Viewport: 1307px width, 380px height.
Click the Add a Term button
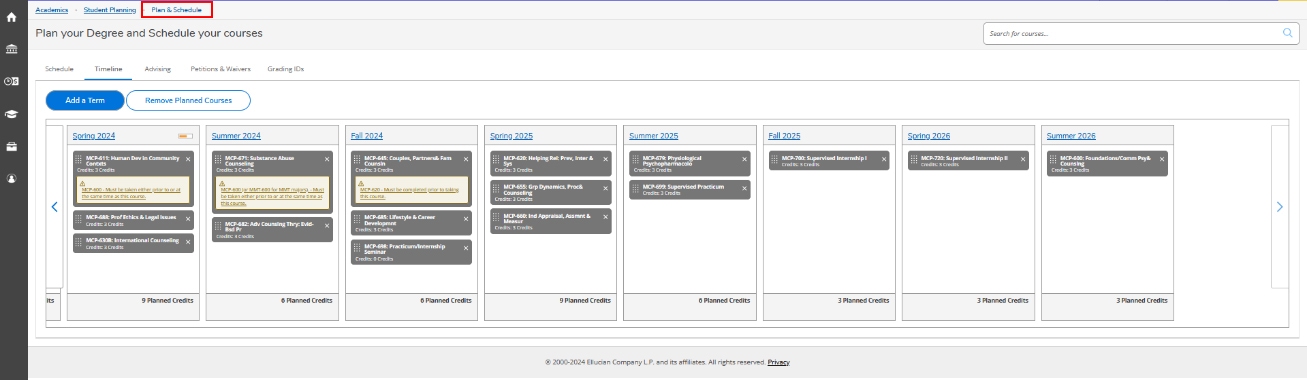(85, 100)
